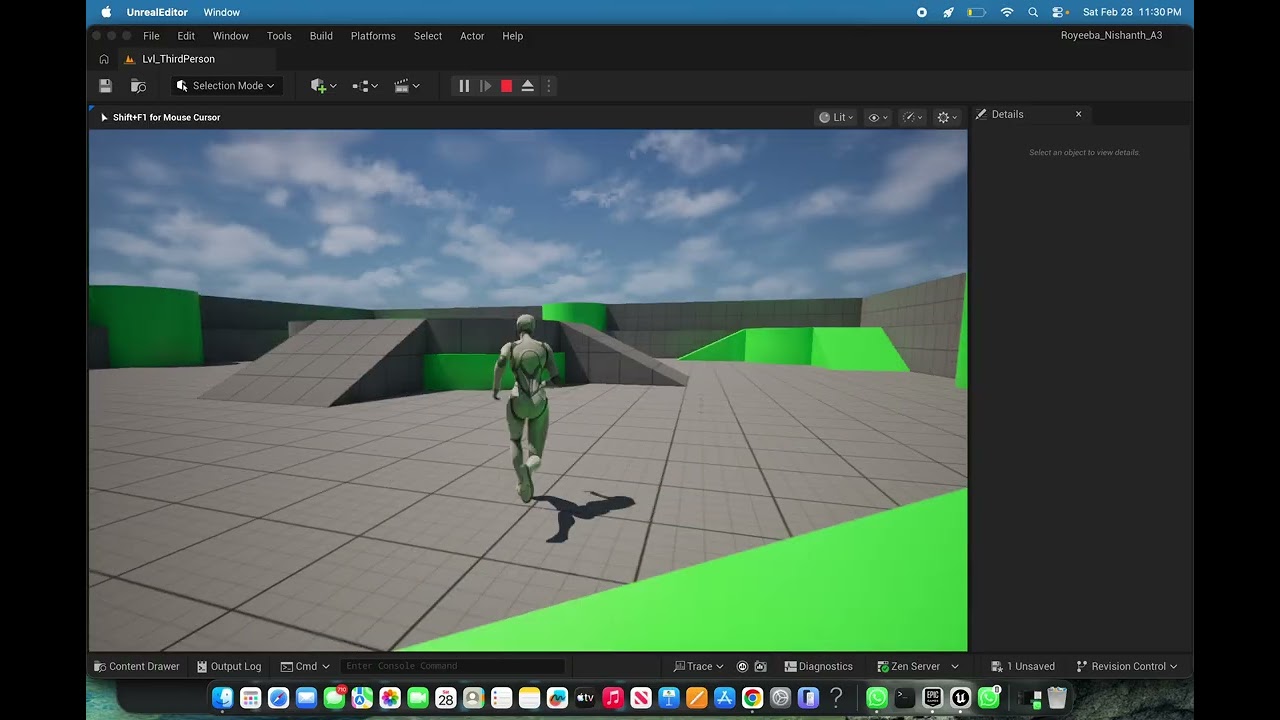Open the Revision Control dropdown
This screenshot has height=720, width=1280.
coord(1127,666)
